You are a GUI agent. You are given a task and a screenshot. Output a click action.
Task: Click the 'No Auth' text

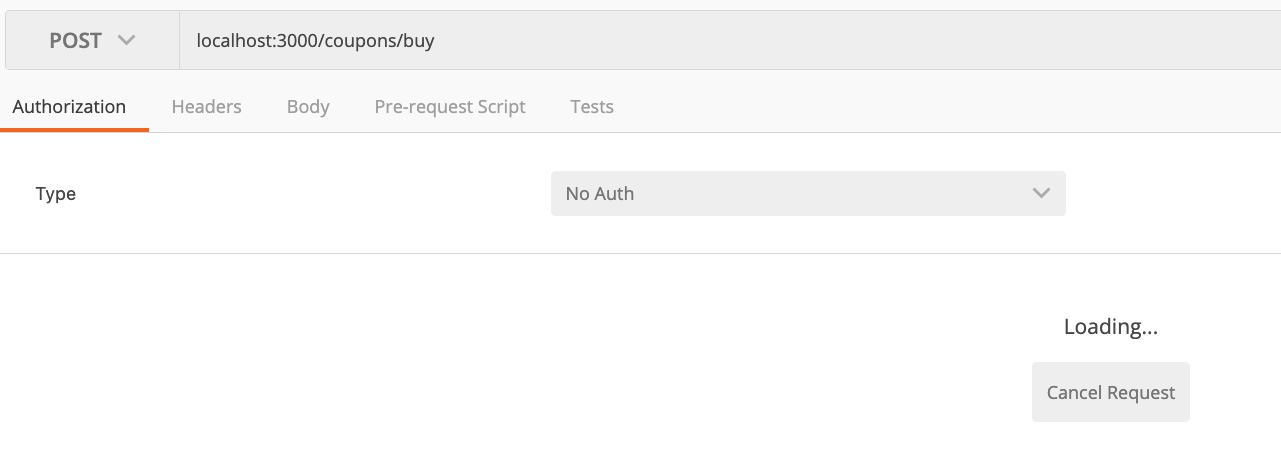600,194
